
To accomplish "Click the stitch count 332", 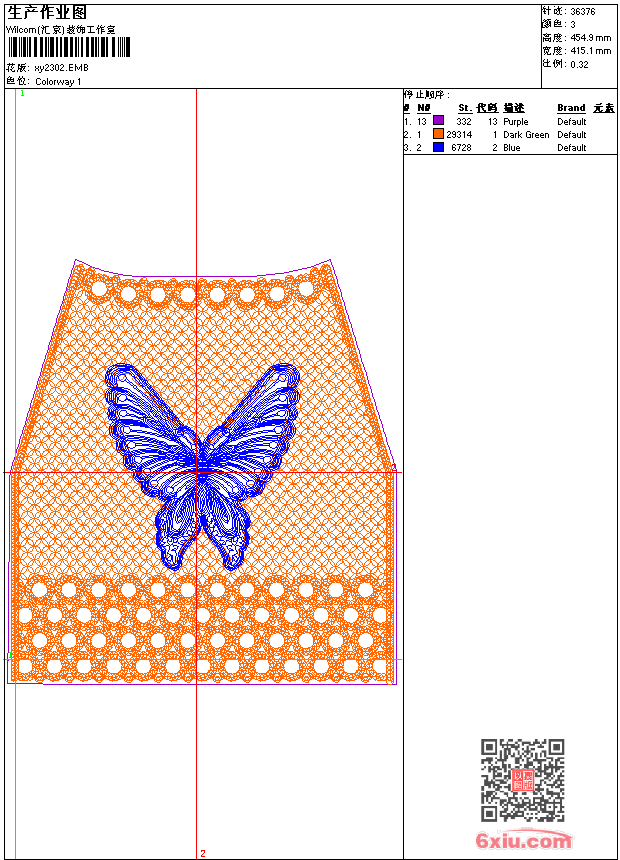I will tap(464, 122).
